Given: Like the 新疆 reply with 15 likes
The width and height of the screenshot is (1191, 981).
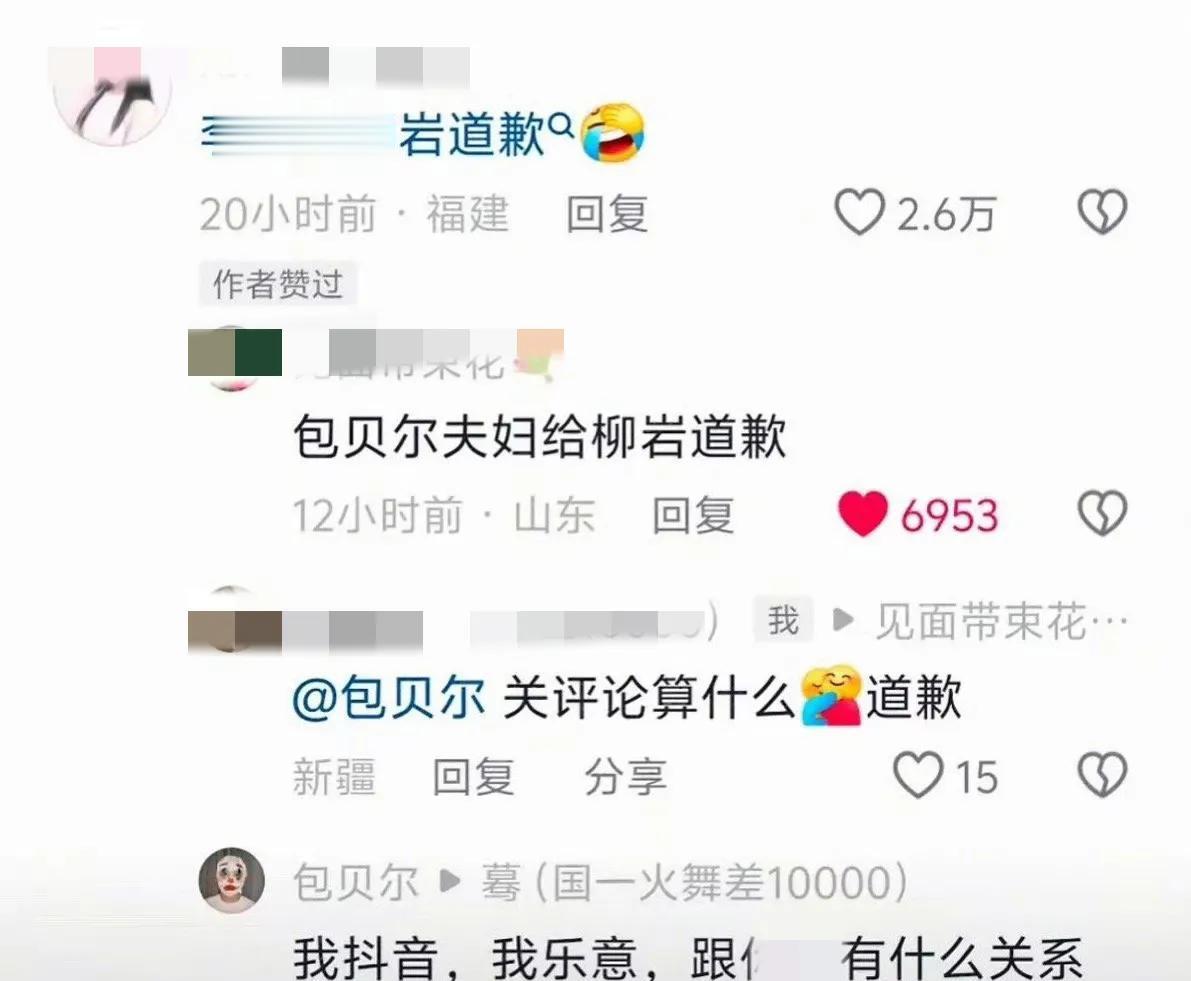Looking at the screenshot, I should pos(918,775).
